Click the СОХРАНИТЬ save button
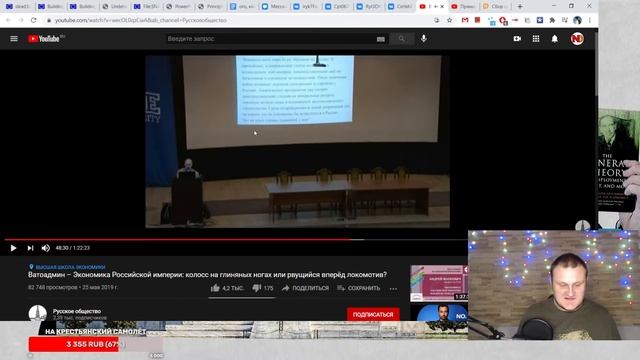The image size is (640, 360). (x=358, y=288)
